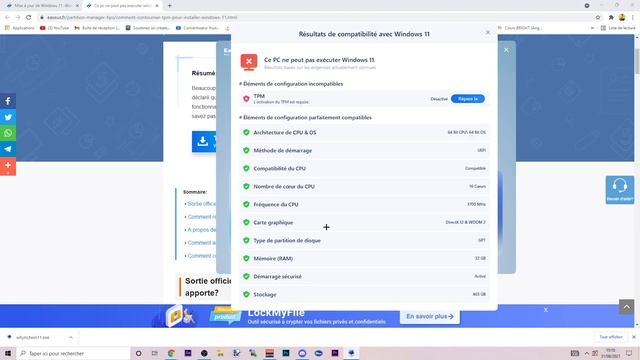Screen dimensions: 640x360
Task: Click green shield next to Architecture de CPU & OS
Action: (x=246, y=132)
